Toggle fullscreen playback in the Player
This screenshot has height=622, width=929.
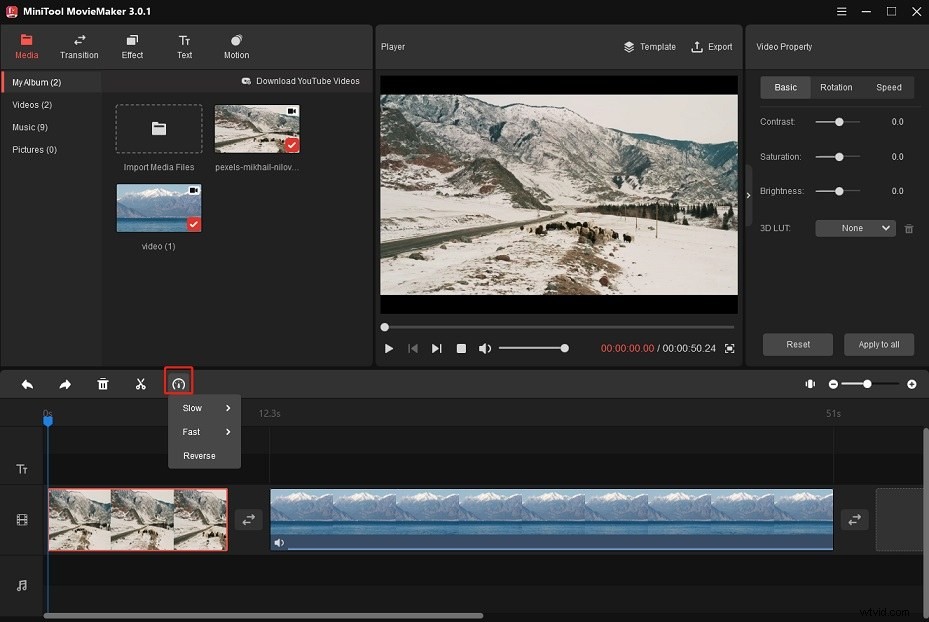tap(729, 348)
